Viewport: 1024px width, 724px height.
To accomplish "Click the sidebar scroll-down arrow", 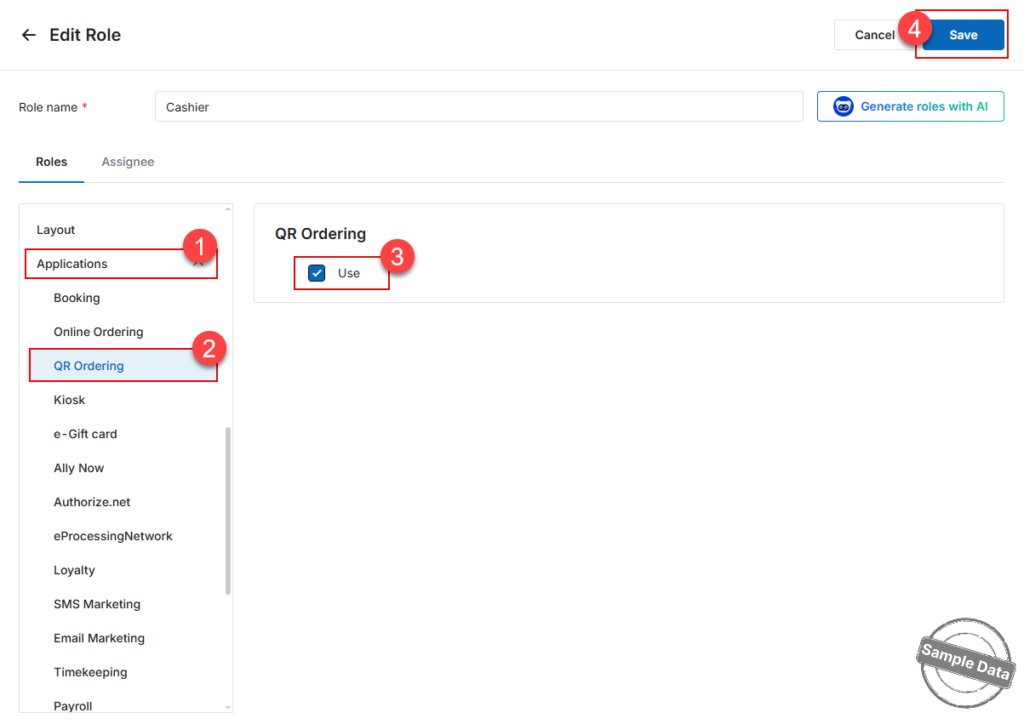I will tap(228, 707).
